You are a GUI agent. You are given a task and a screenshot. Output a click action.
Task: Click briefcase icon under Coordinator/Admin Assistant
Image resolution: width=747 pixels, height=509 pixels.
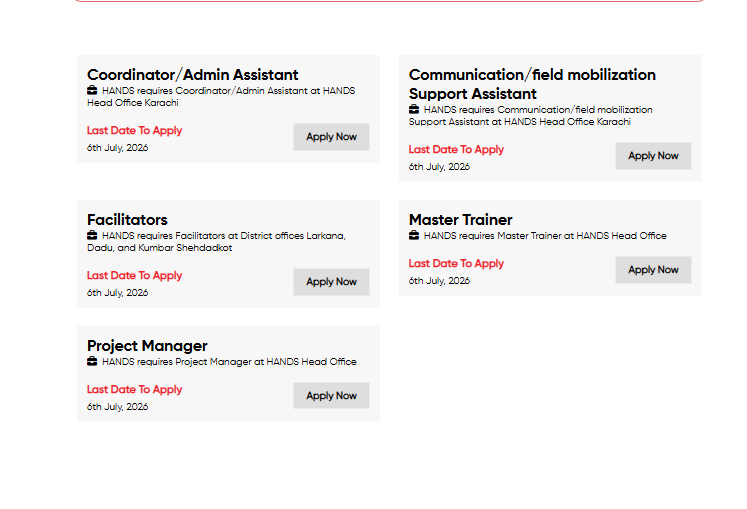[92, 90]
